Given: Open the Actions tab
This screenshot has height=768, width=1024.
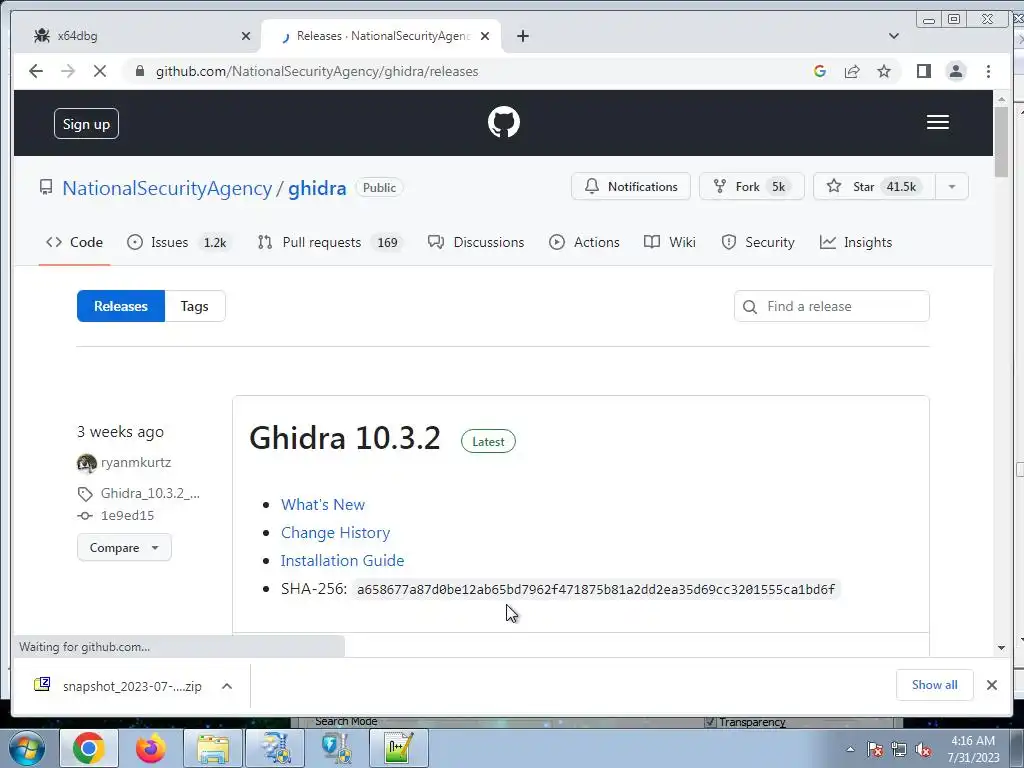Looking at the screenshot, I should 584,242.
